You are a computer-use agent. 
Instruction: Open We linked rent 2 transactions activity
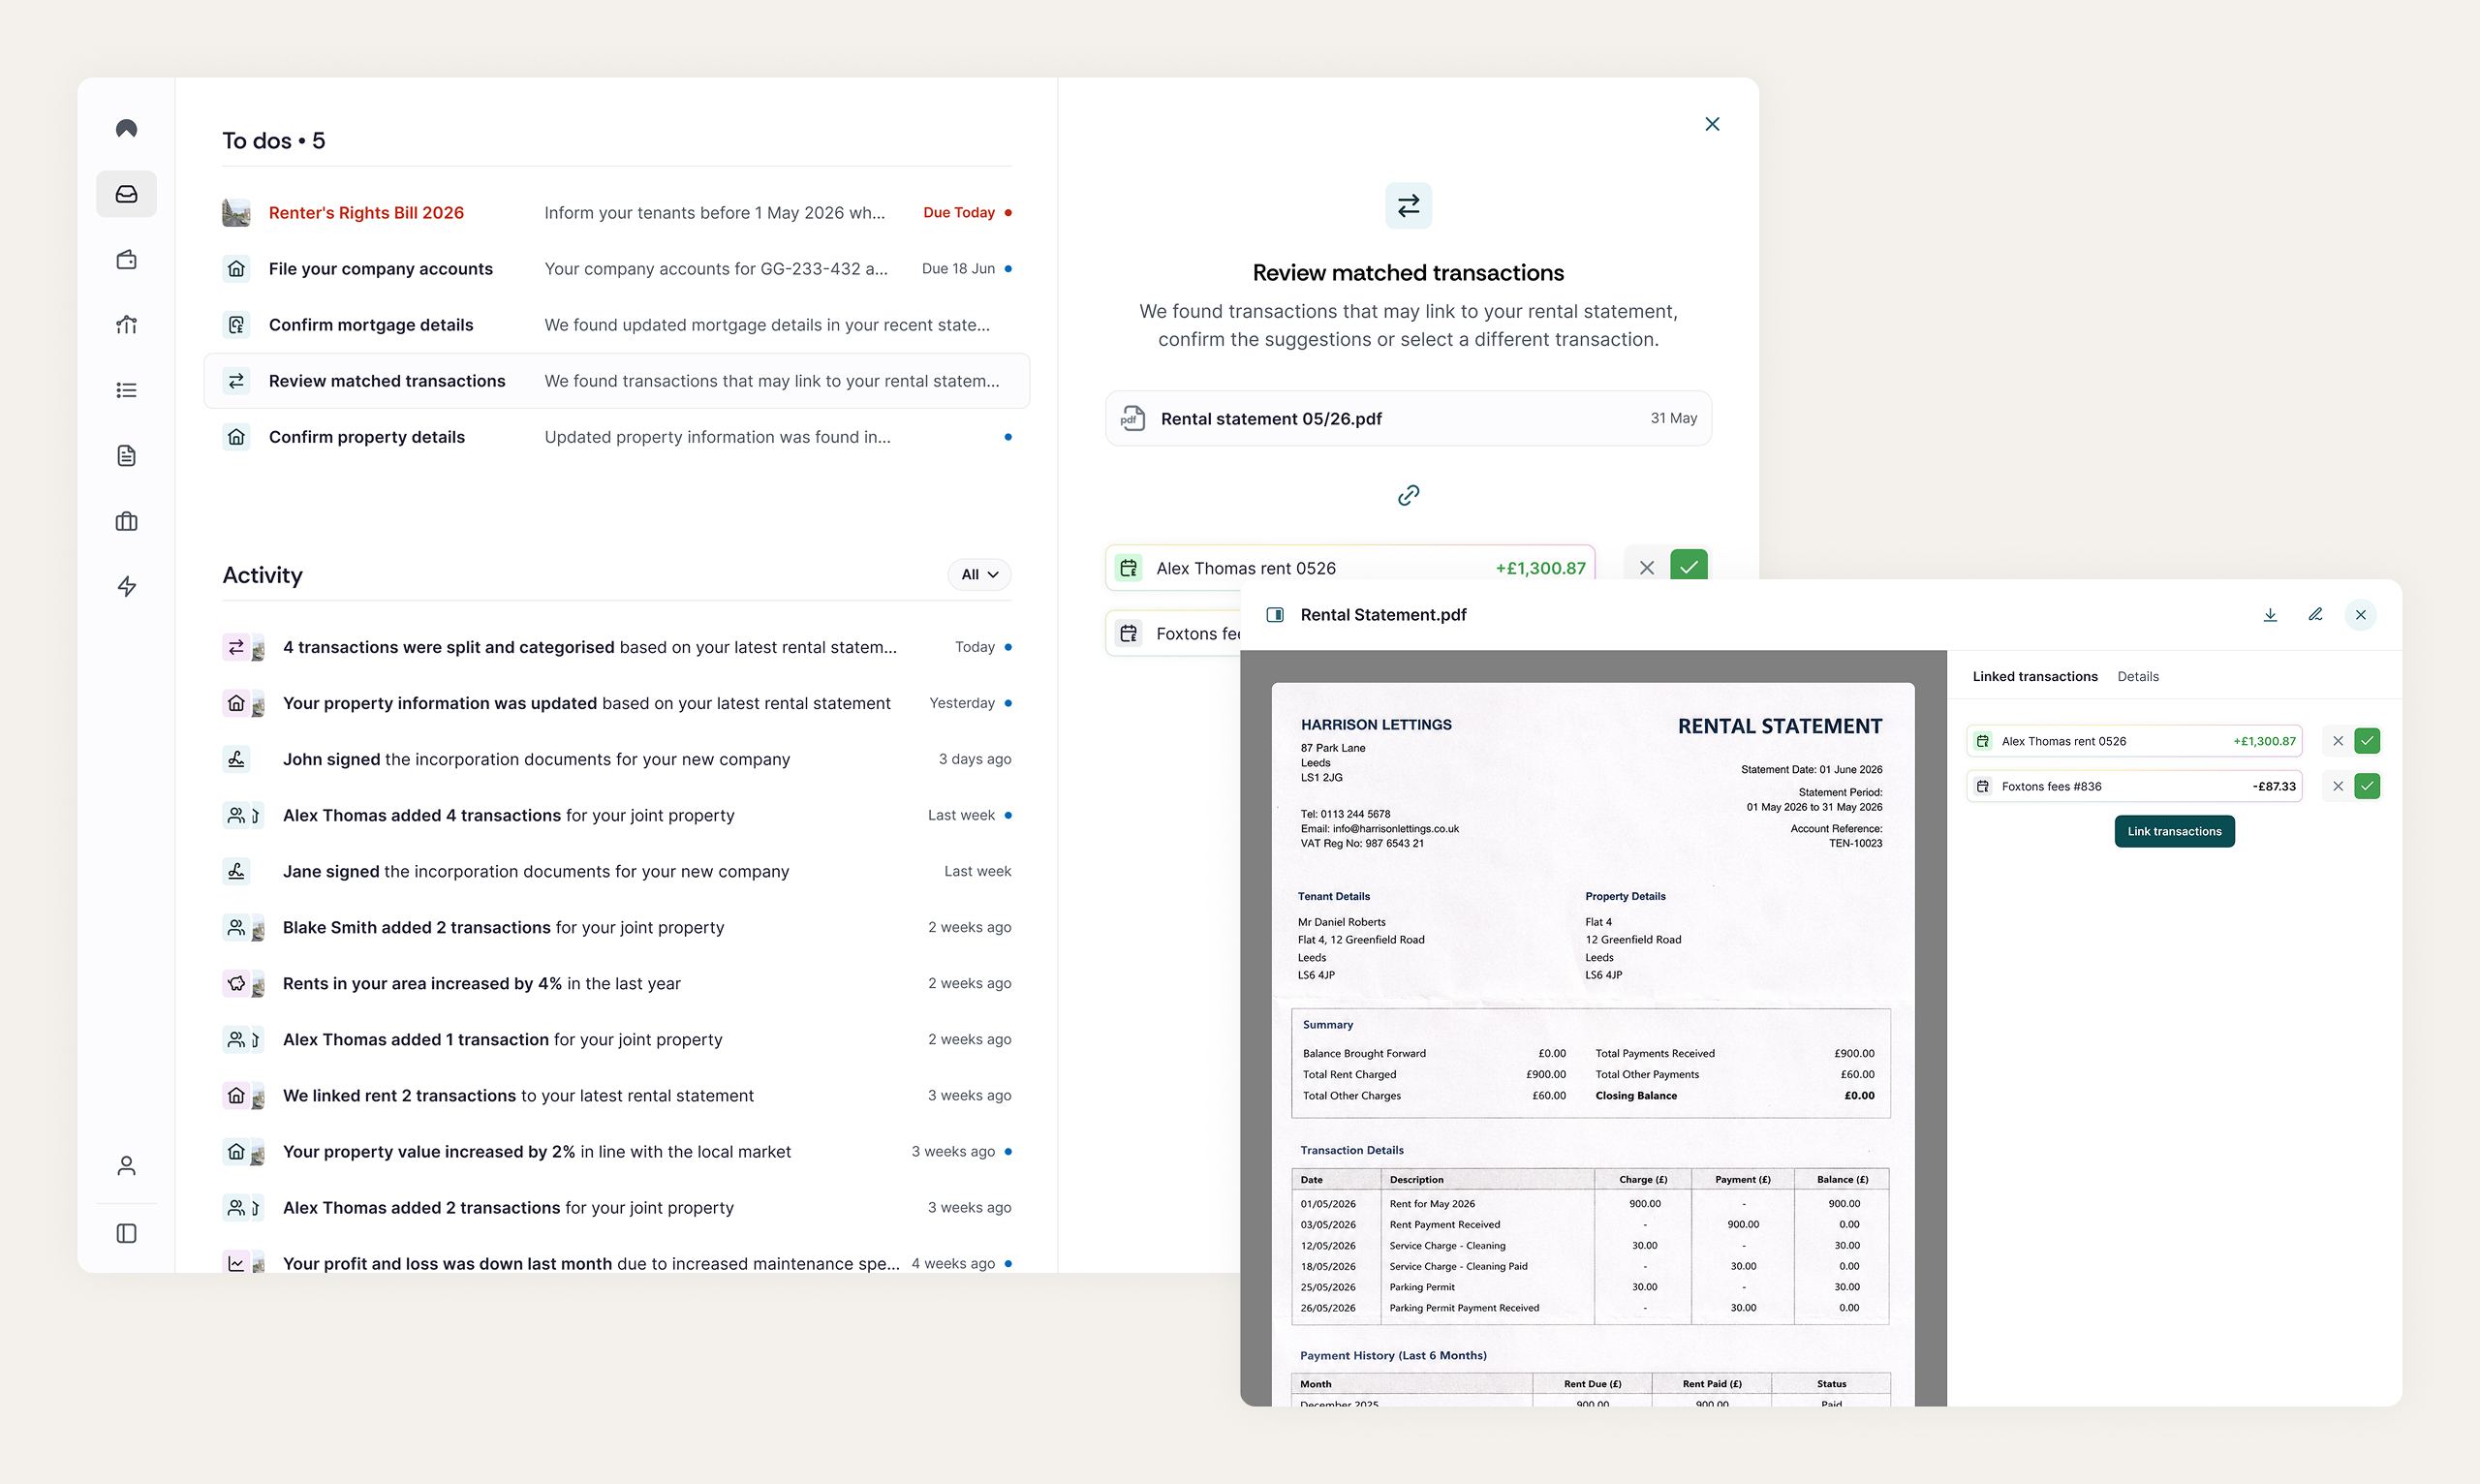click(617, 1095)
